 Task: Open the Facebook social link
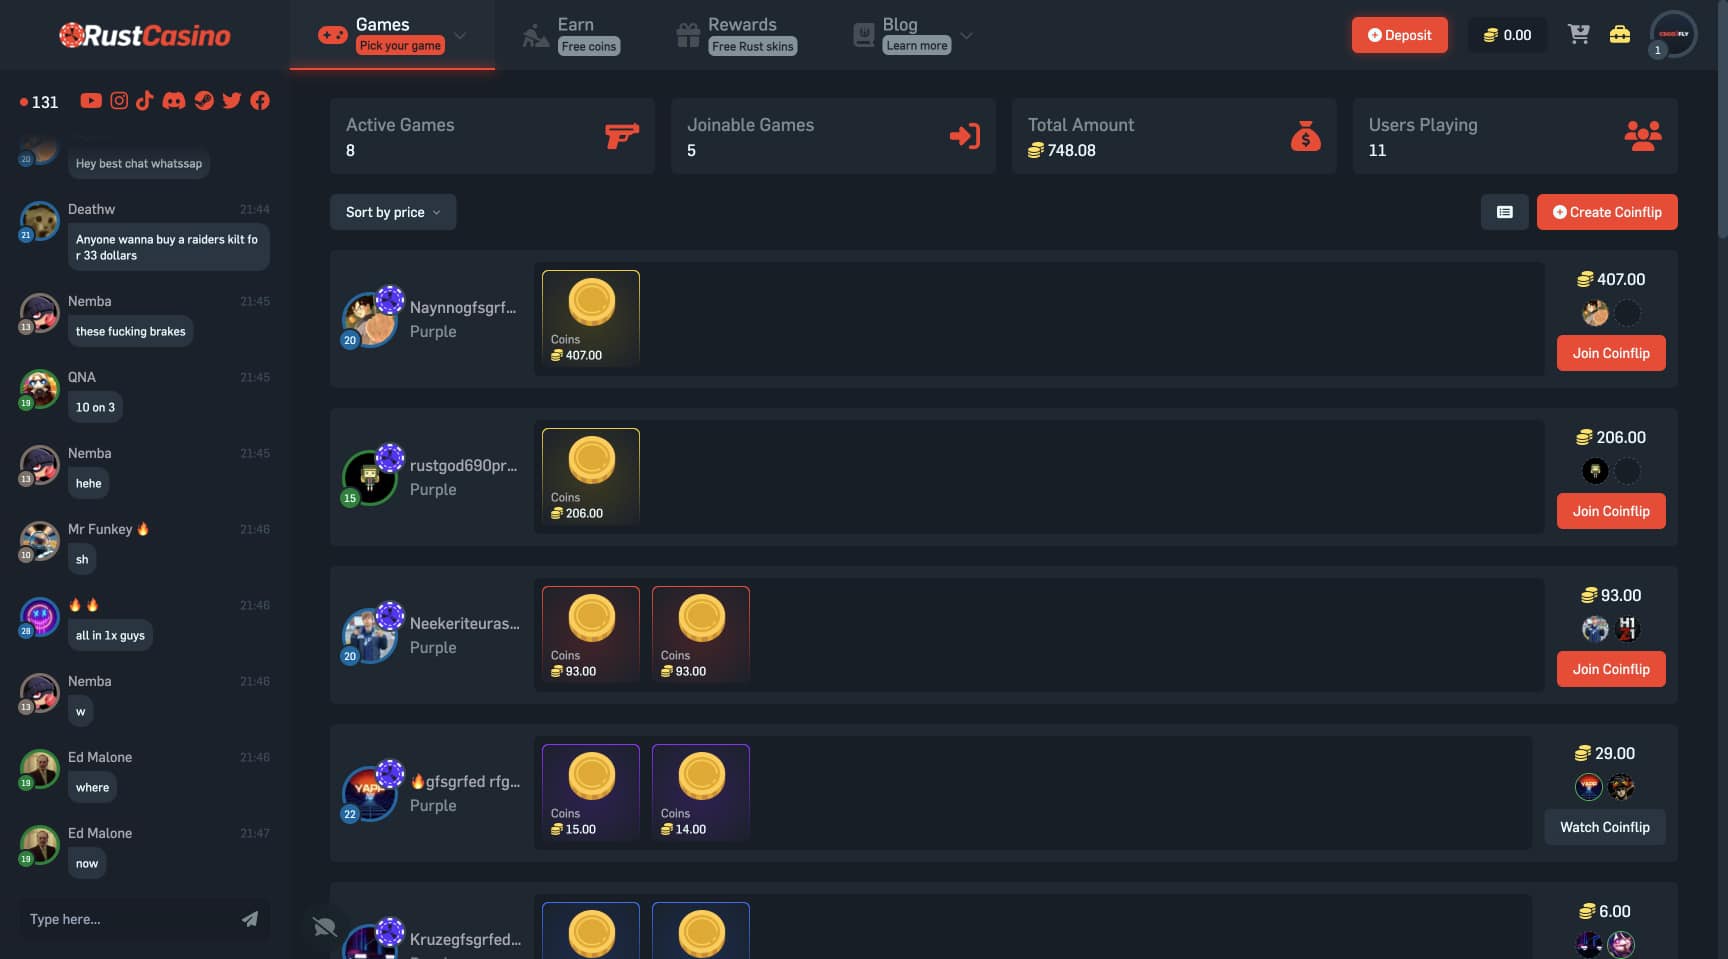click(260, 101)
